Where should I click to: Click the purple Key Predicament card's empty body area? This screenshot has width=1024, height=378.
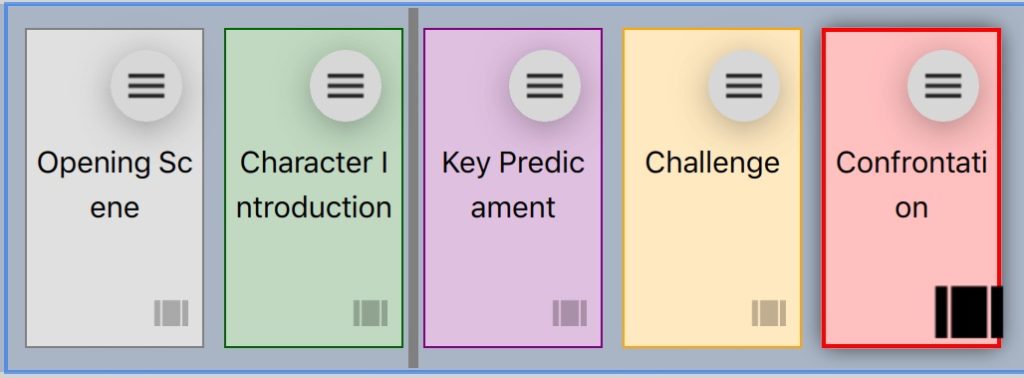(513, 261)
